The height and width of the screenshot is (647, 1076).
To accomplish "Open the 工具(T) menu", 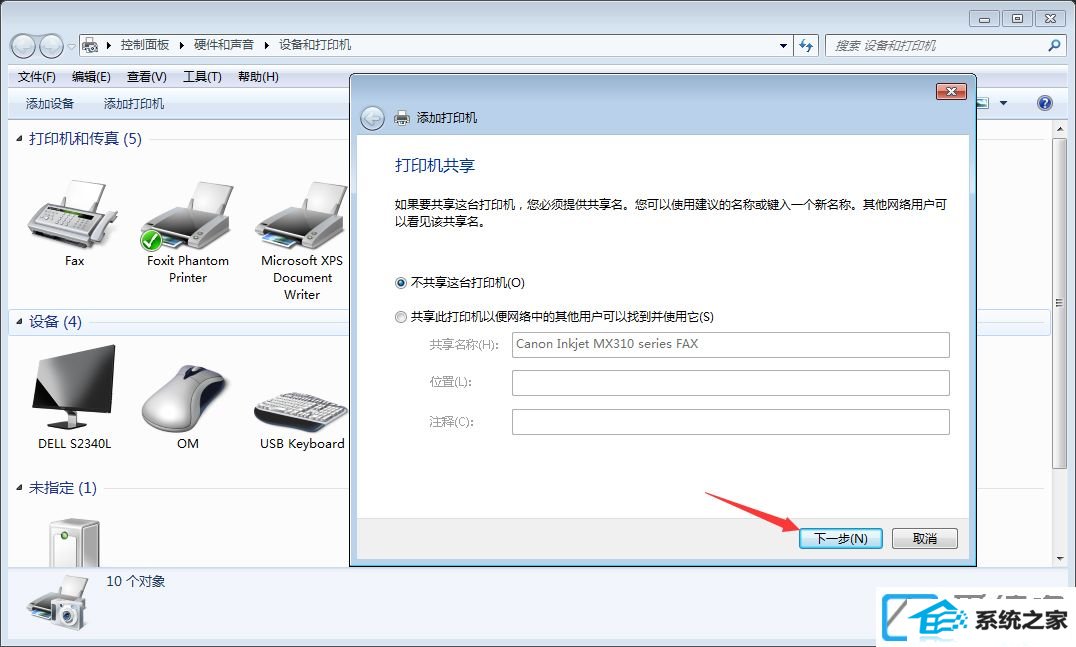I will pos(202,77).
